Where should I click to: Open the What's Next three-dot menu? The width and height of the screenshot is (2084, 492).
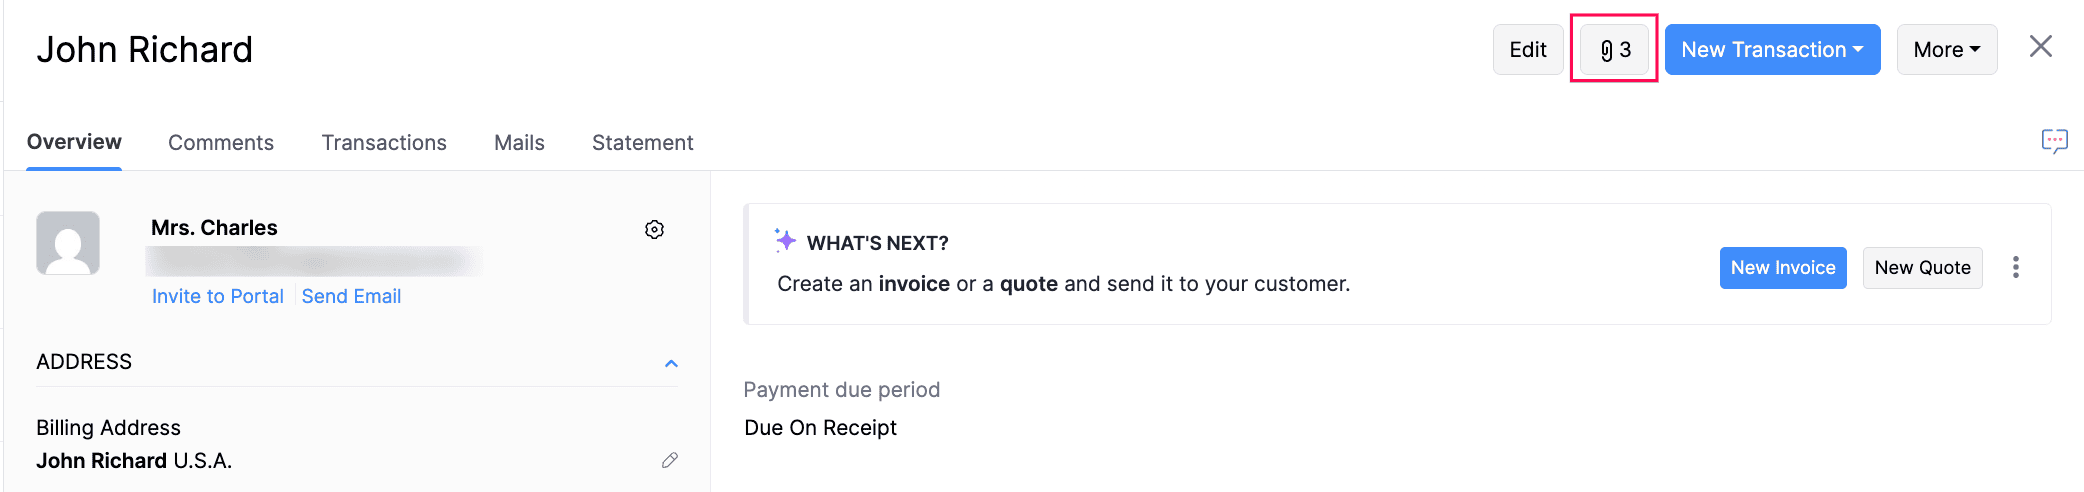pos(2015,267)
